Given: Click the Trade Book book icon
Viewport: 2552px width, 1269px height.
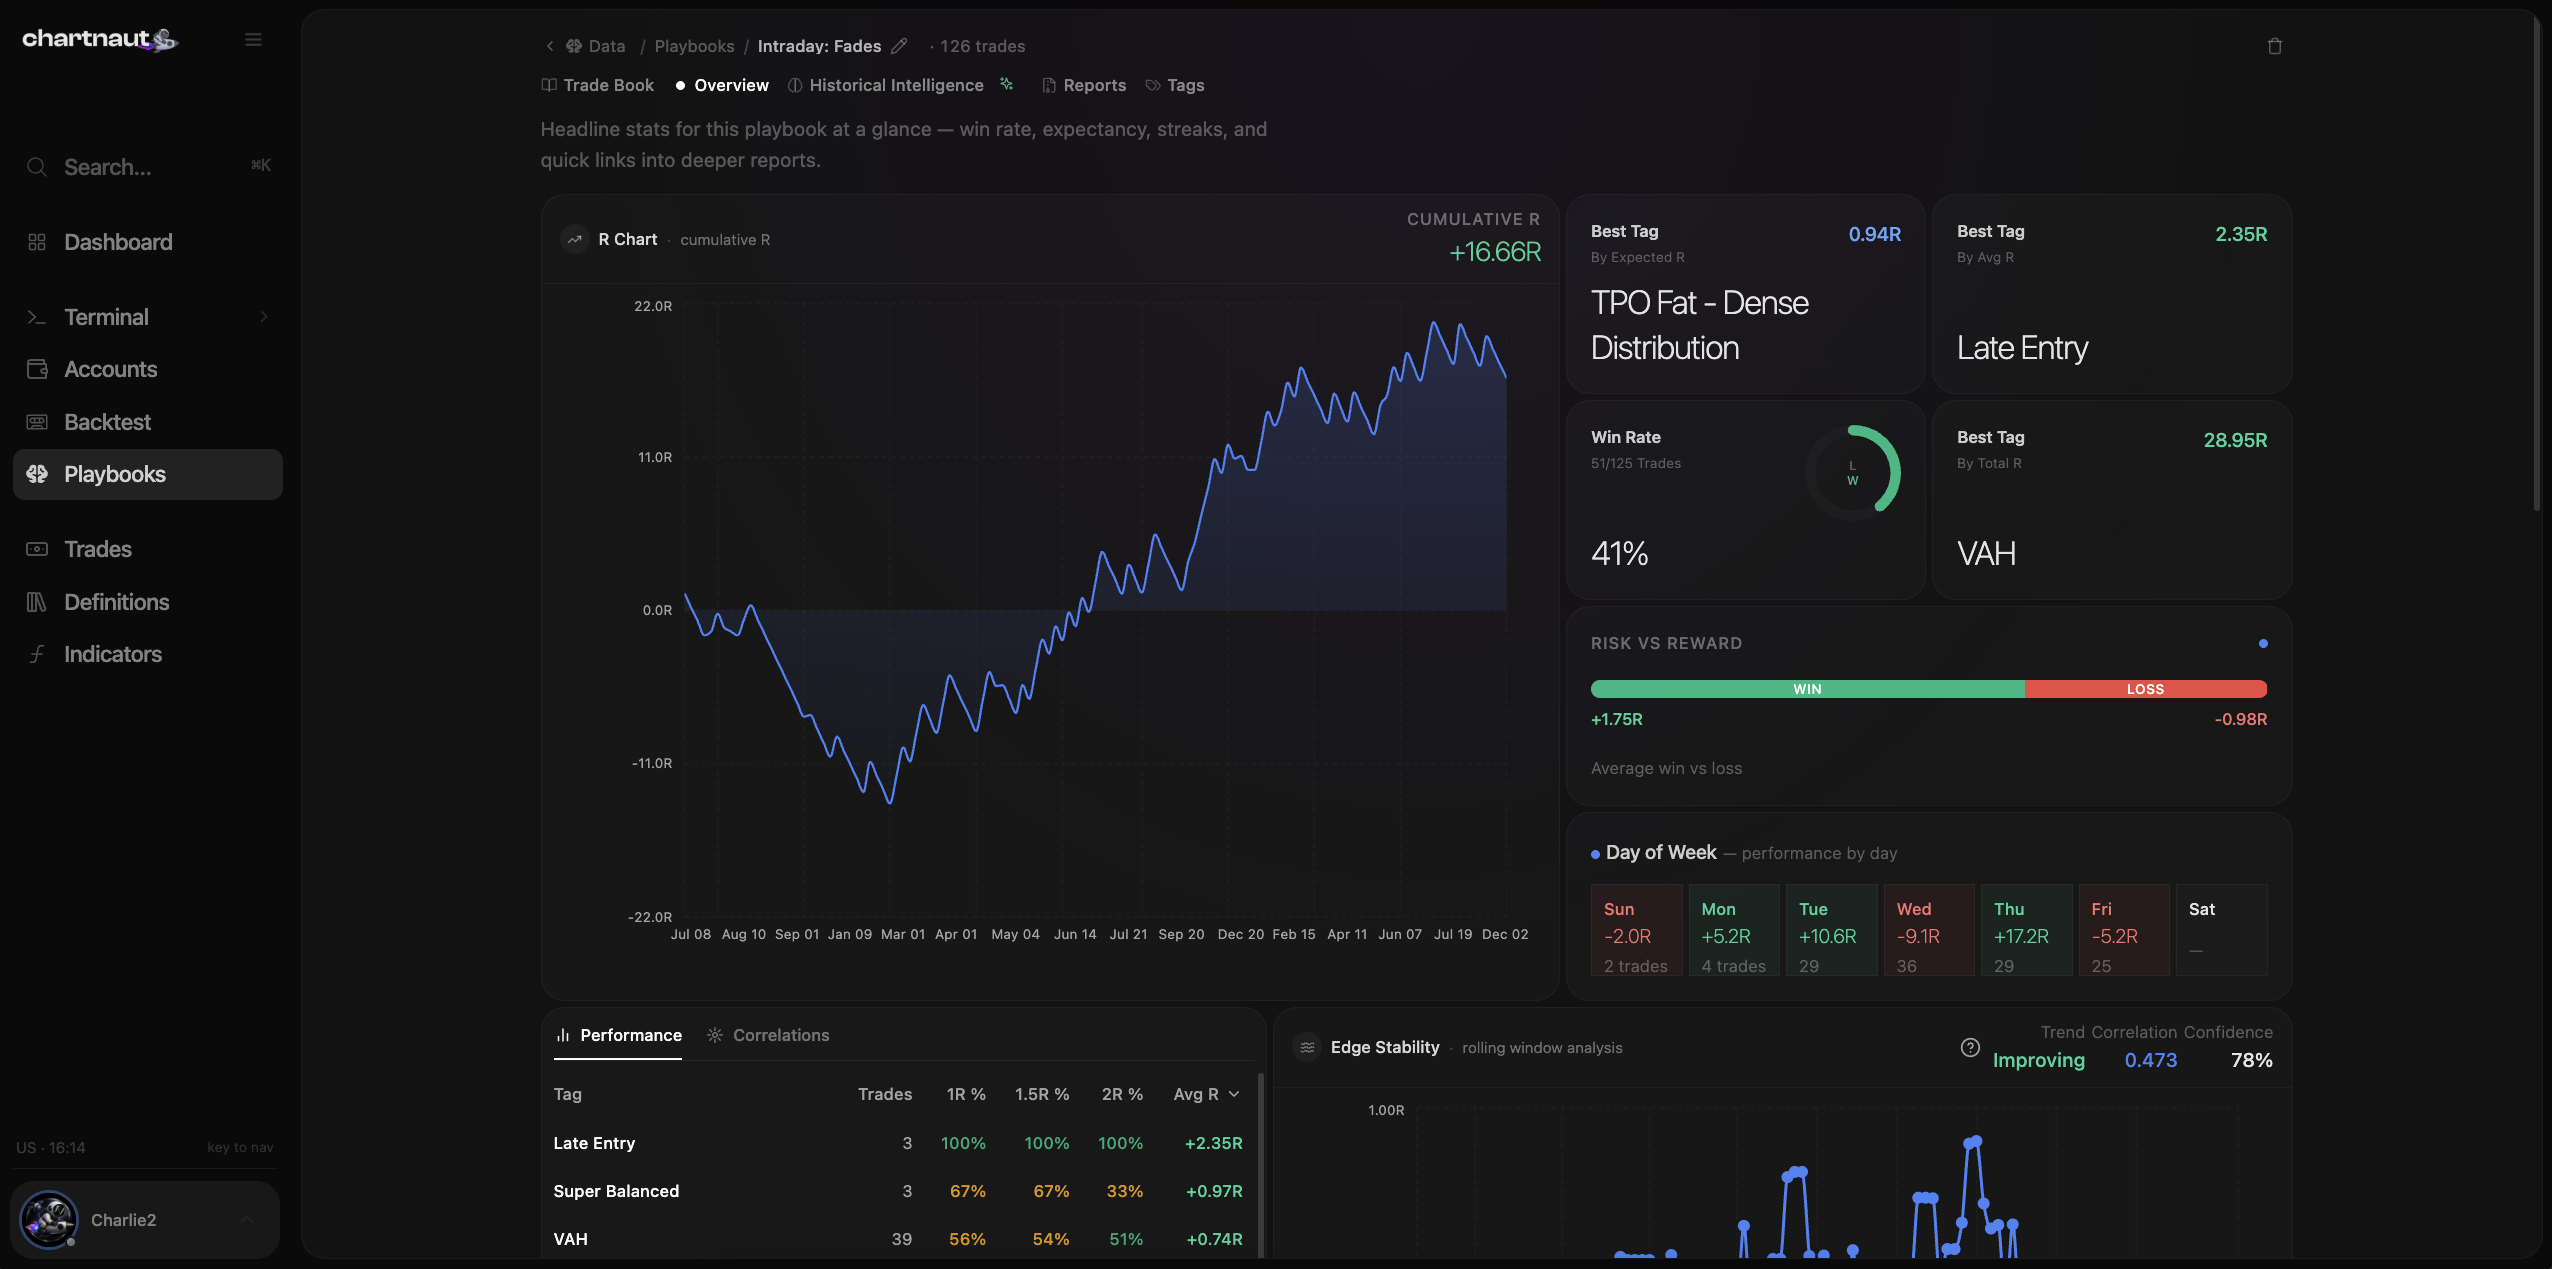Looking at the screenshot, I should click(x=549, y=85).
